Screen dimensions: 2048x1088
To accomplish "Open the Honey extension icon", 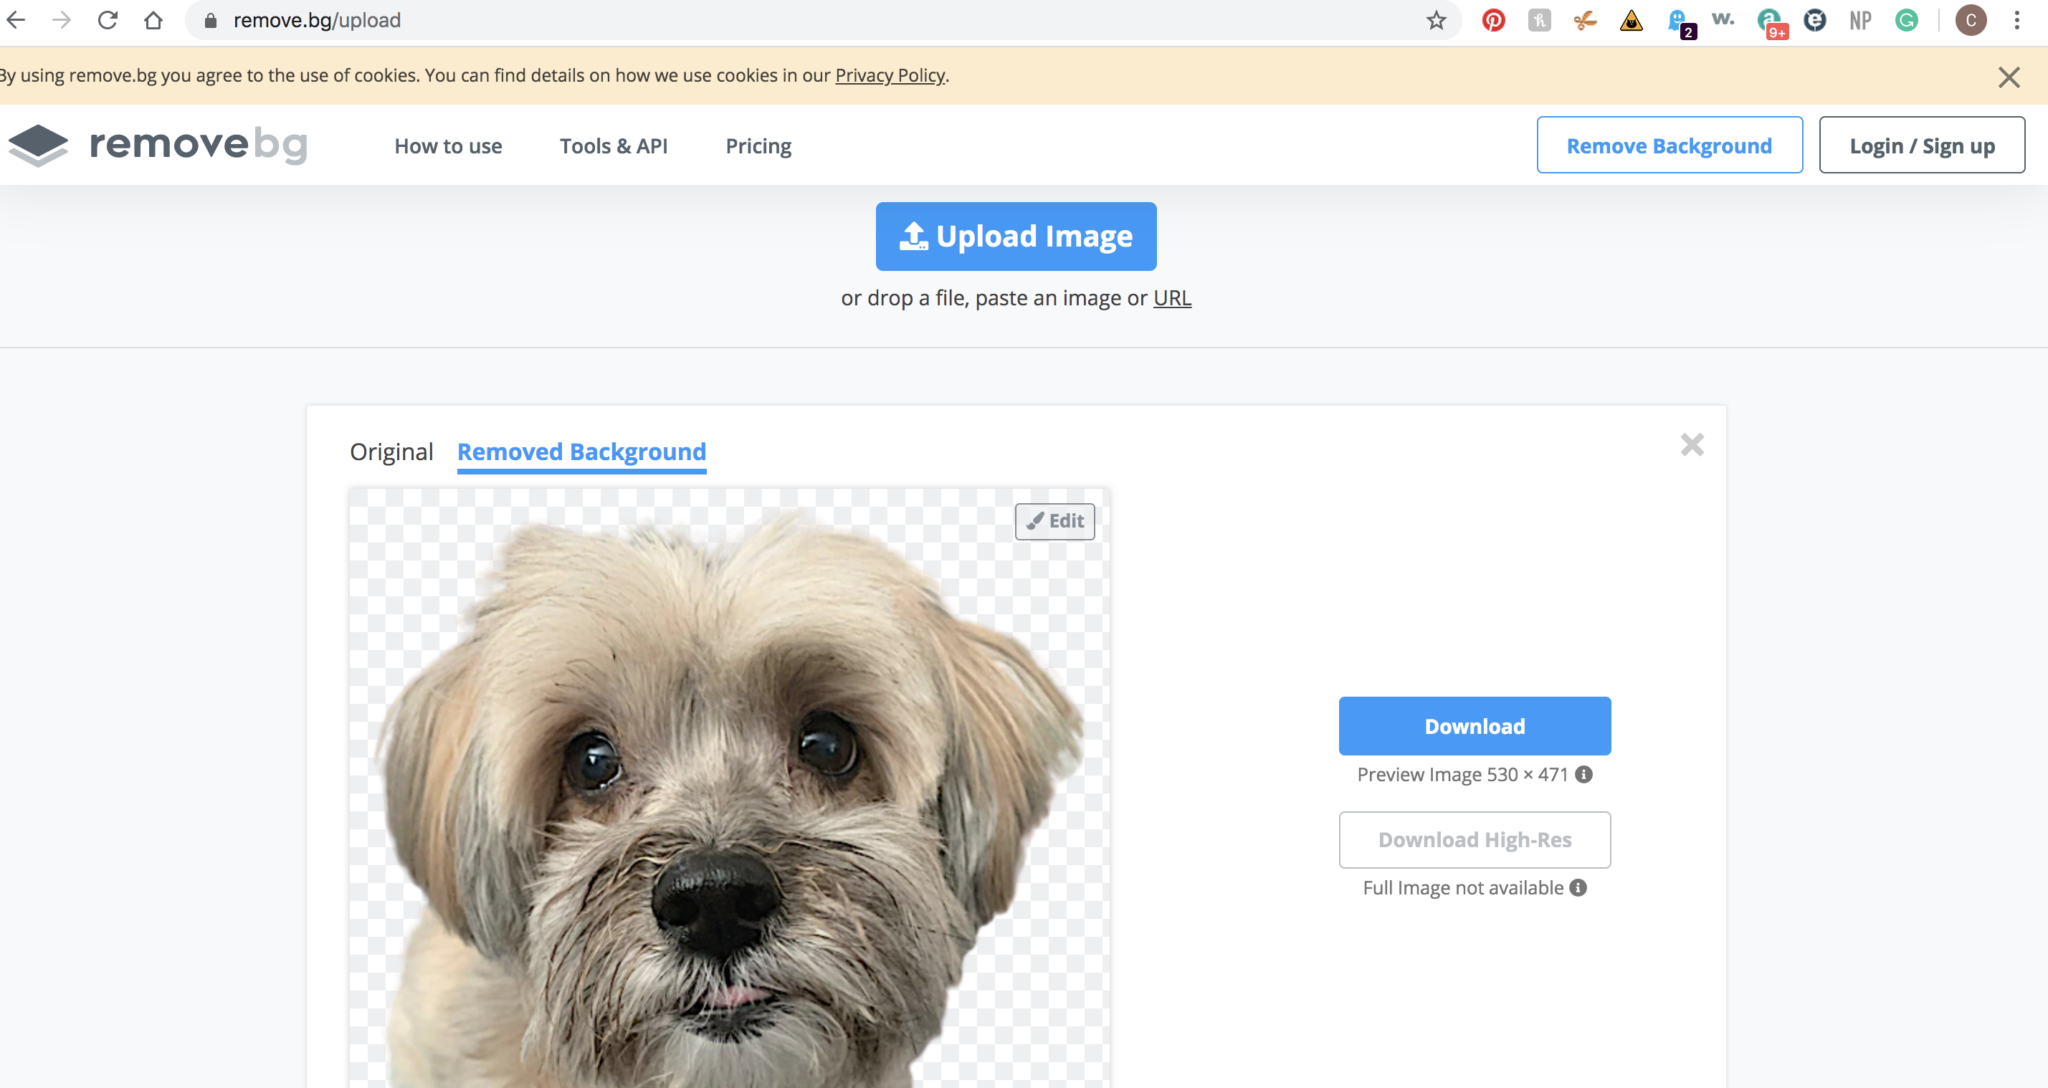I will coord(1539,20).
